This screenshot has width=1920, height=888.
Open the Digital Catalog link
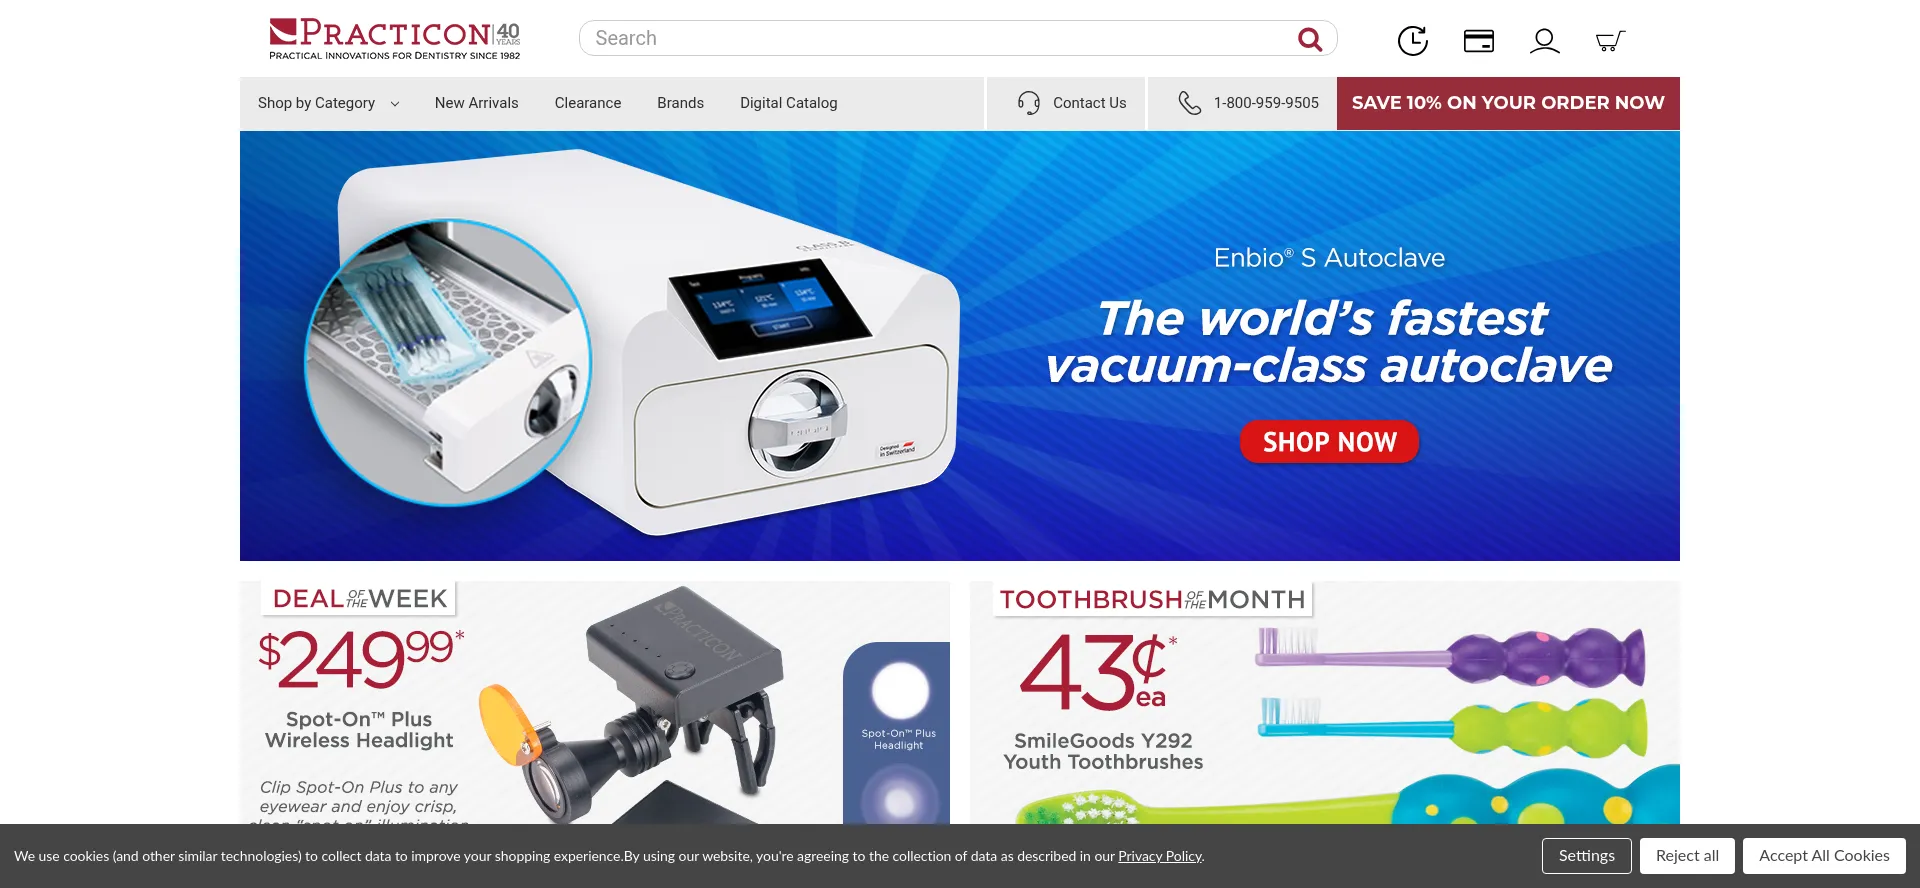[788, 103]
